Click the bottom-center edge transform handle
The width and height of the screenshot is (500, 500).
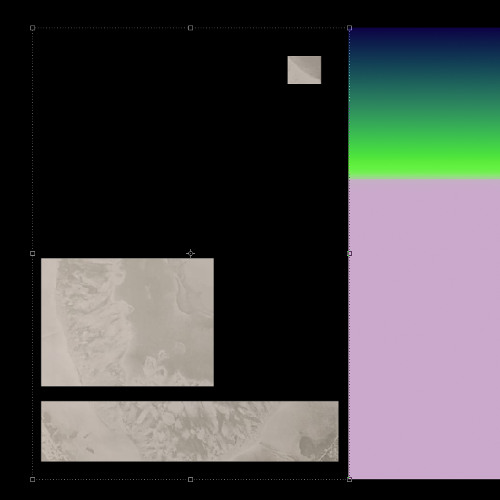pyautogui.click(x=190, y=479)
